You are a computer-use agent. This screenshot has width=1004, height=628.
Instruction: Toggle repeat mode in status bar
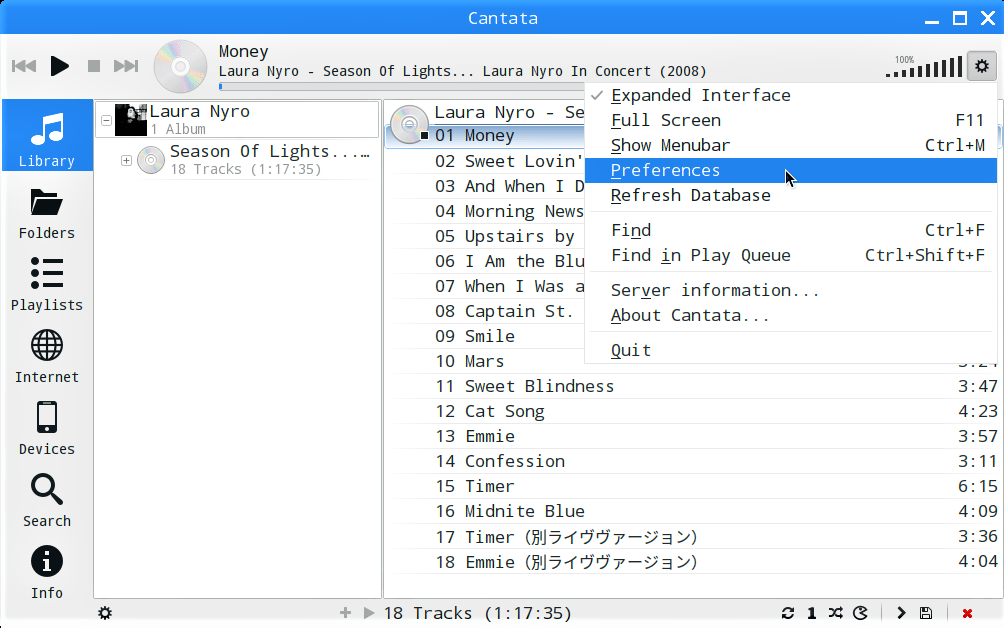788,613
